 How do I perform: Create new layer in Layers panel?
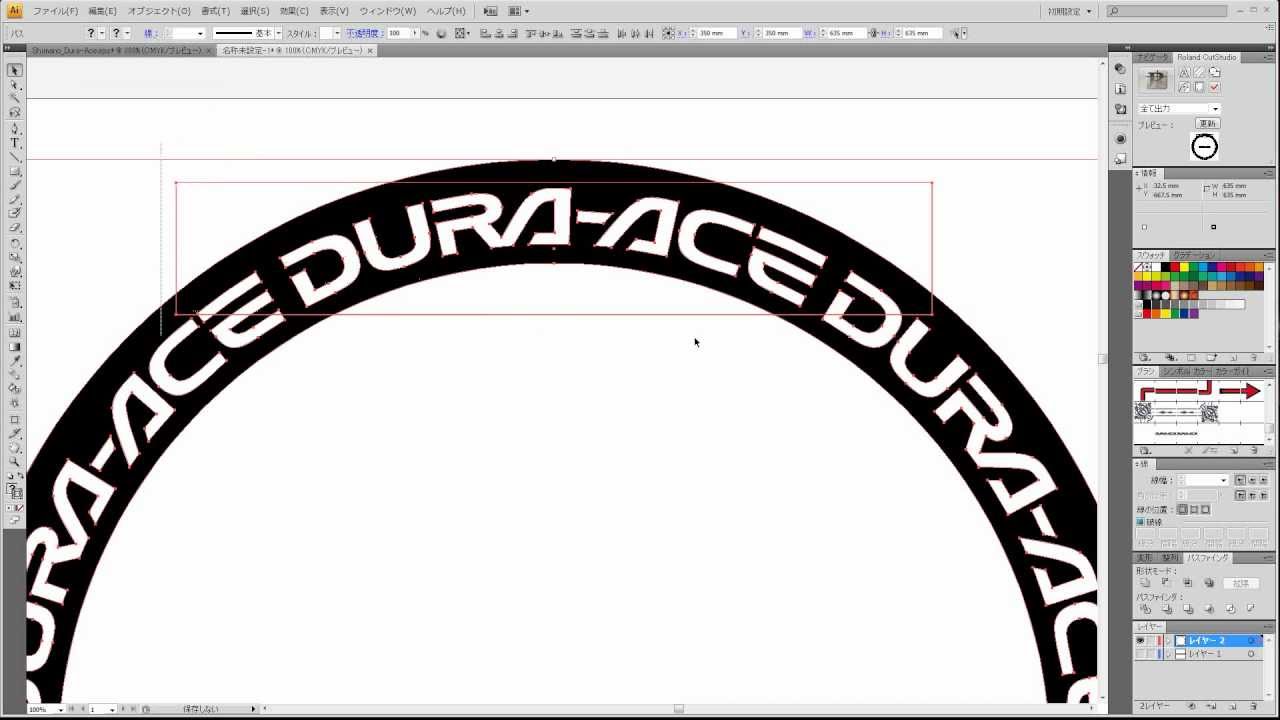click(x=1232, y=706)
